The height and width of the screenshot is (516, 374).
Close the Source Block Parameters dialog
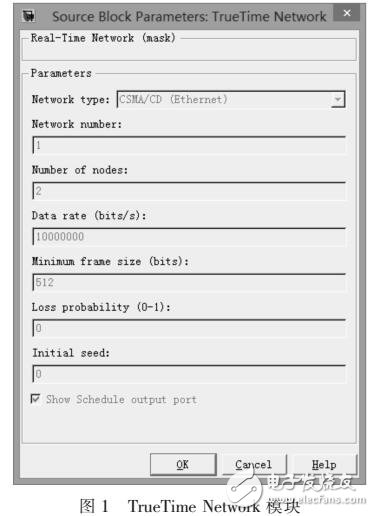[x=347, y=13]
